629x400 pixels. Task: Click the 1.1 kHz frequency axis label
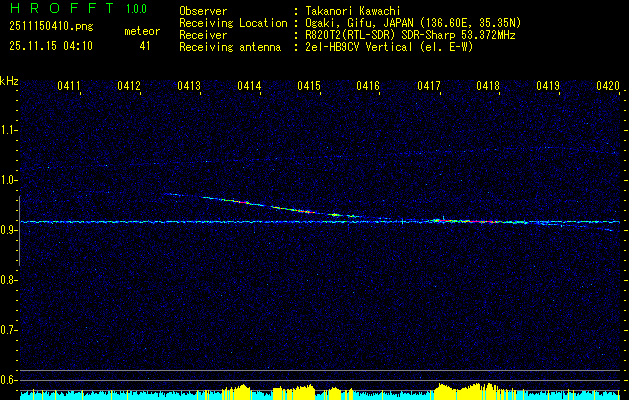[x=9, y=130]
